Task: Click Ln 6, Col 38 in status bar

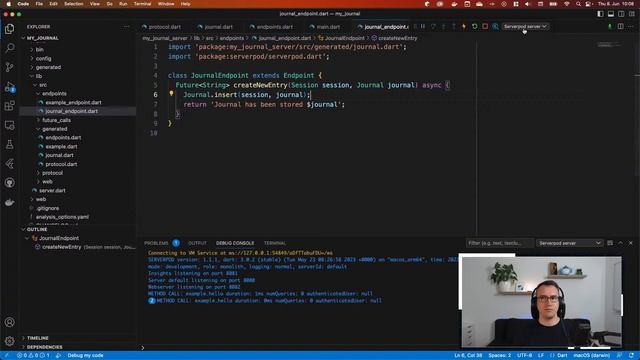Action: [468, 356]
